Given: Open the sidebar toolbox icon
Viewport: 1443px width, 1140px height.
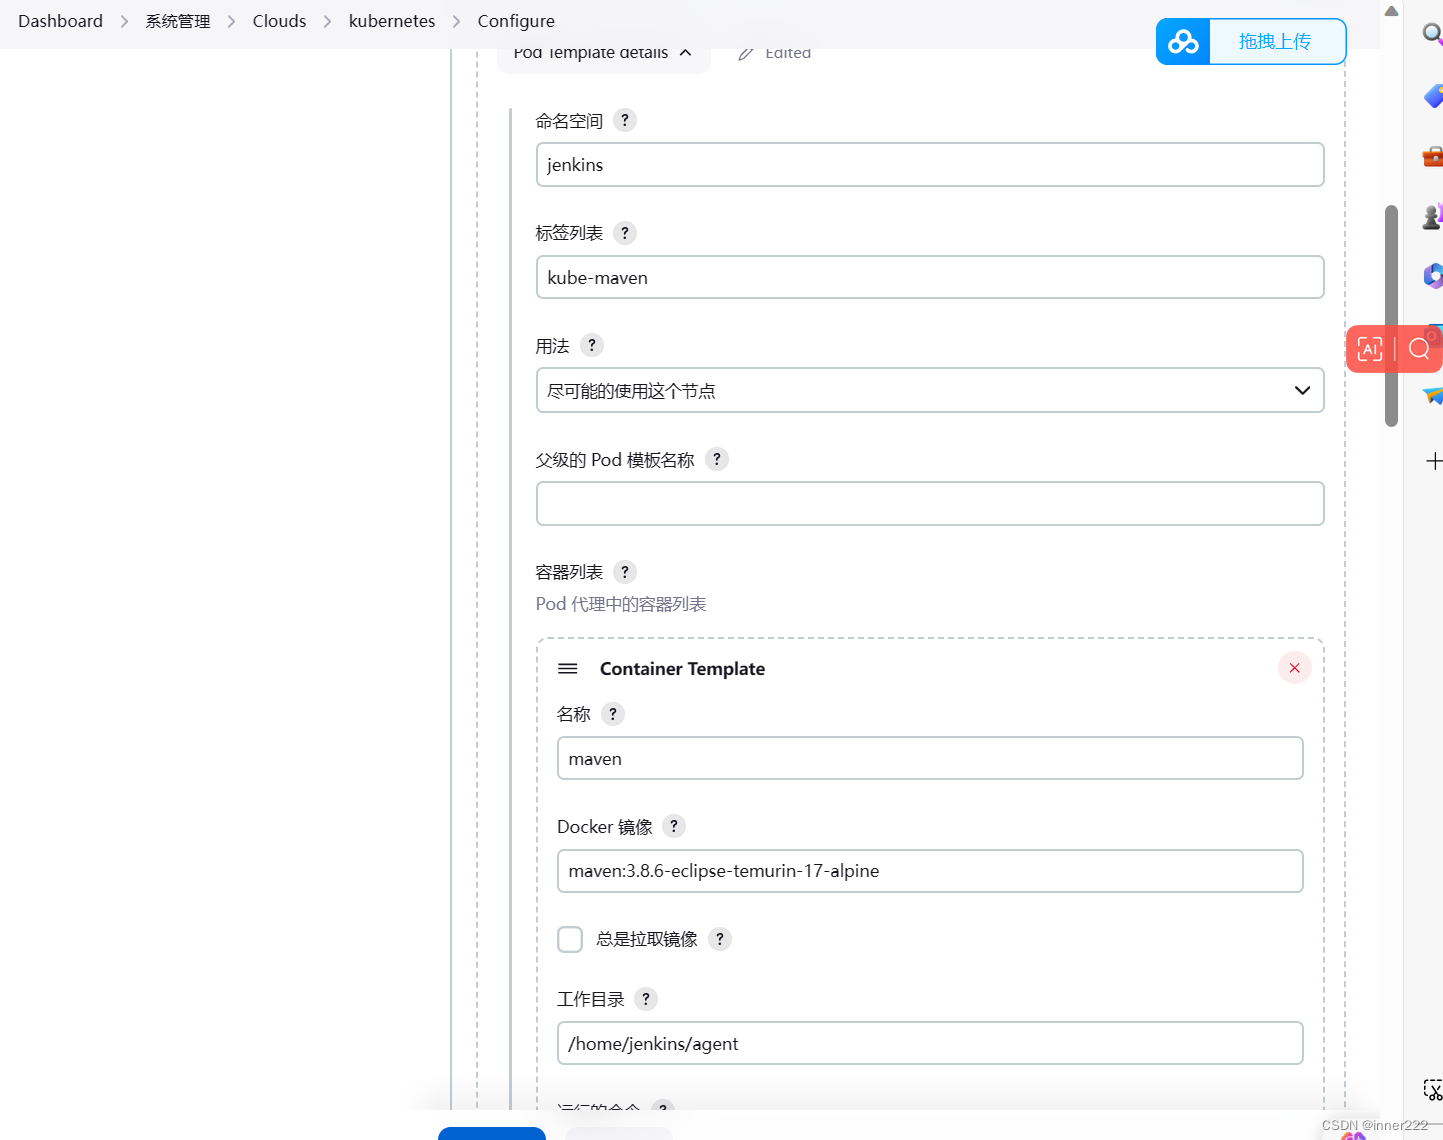Looking at the screenshot, I should click(1432, 156).
